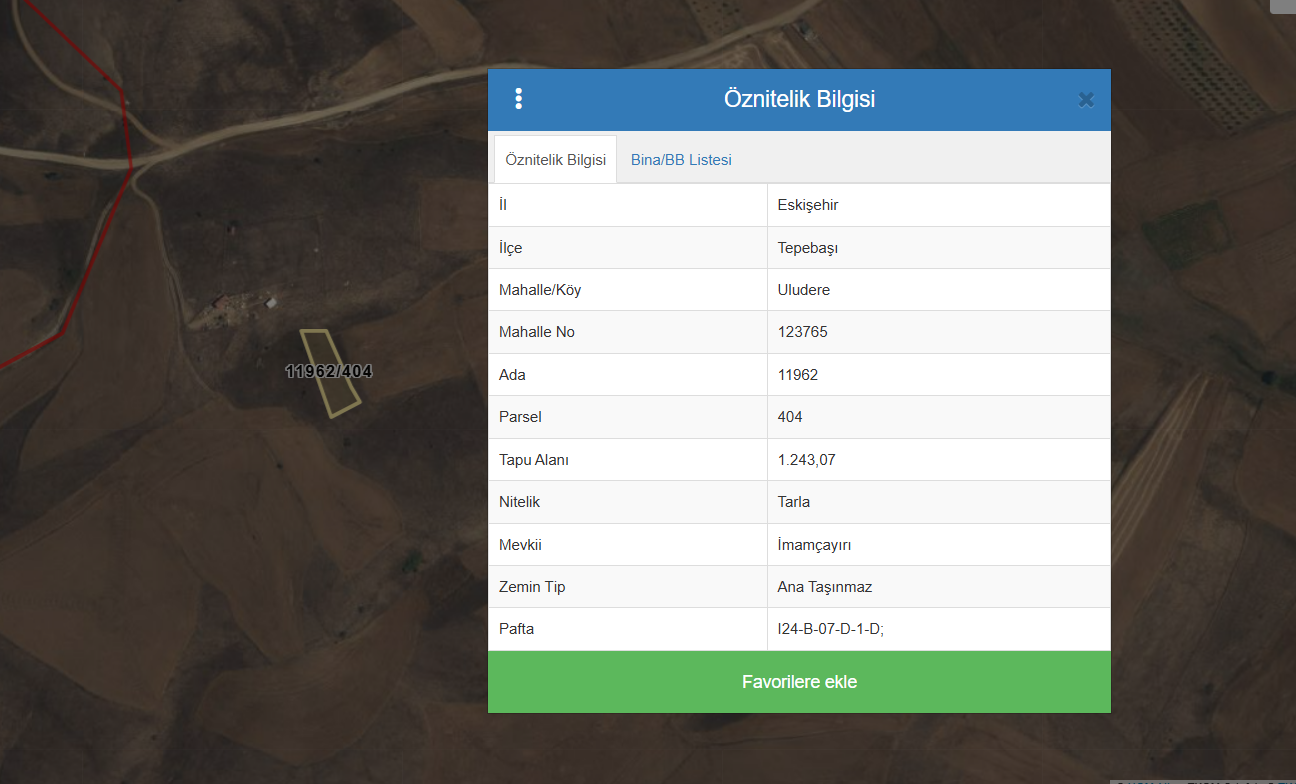
Task: Close the Öznitelik Bilgisi dialog
Action: (1086, 99)
